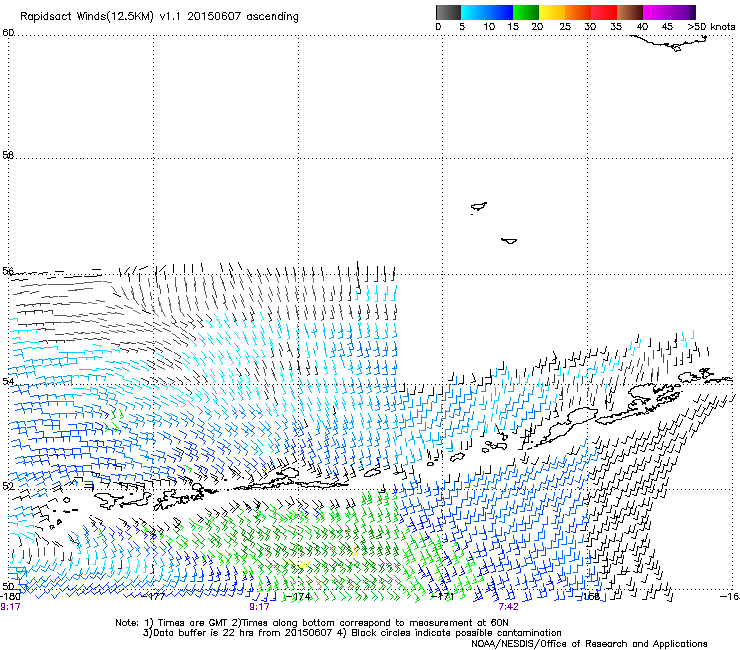The width and height of the screenshot is (740, 650).
Task: Click the purple 9:17 time stamp near -174
Action: click(x=259, y=607)
